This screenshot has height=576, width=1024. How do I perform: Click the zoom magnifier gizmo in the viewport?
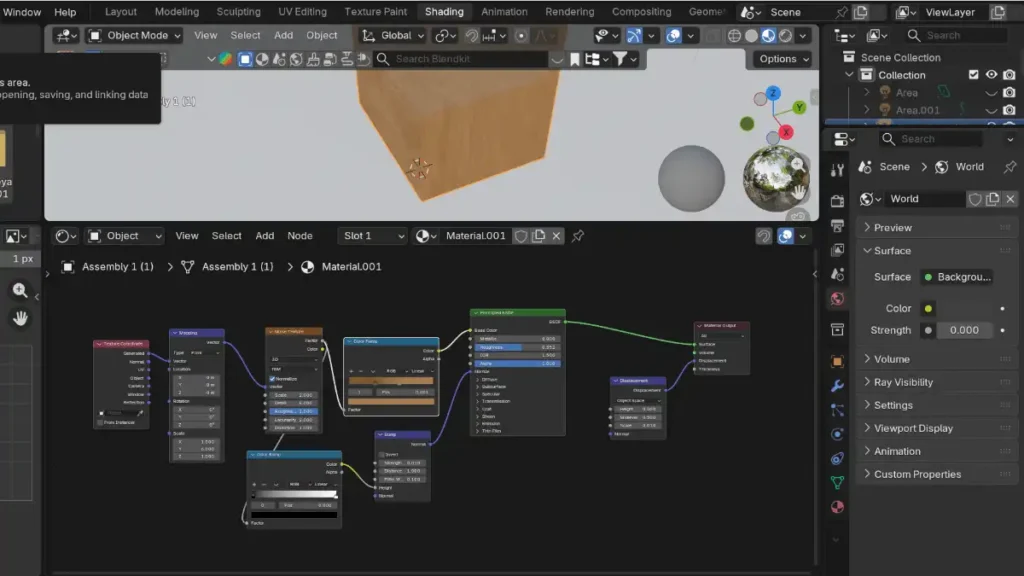click(797, 164)
